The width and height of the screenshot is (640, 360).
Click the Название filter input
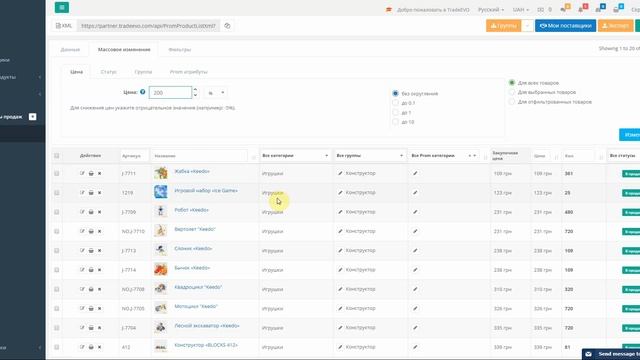tap(200, 156)
